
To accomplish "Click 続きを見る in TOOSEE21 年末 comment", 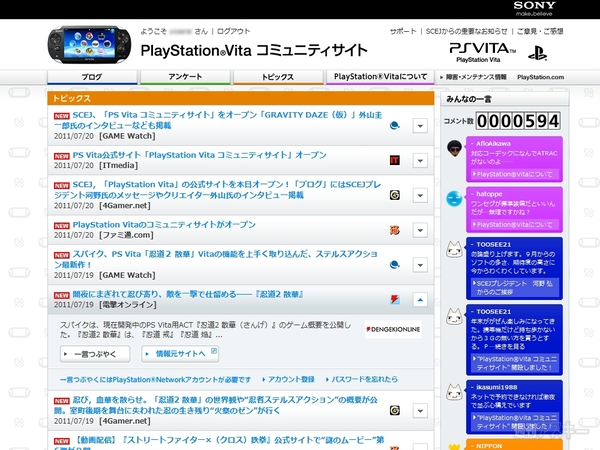I will click(x=511, y=347).
